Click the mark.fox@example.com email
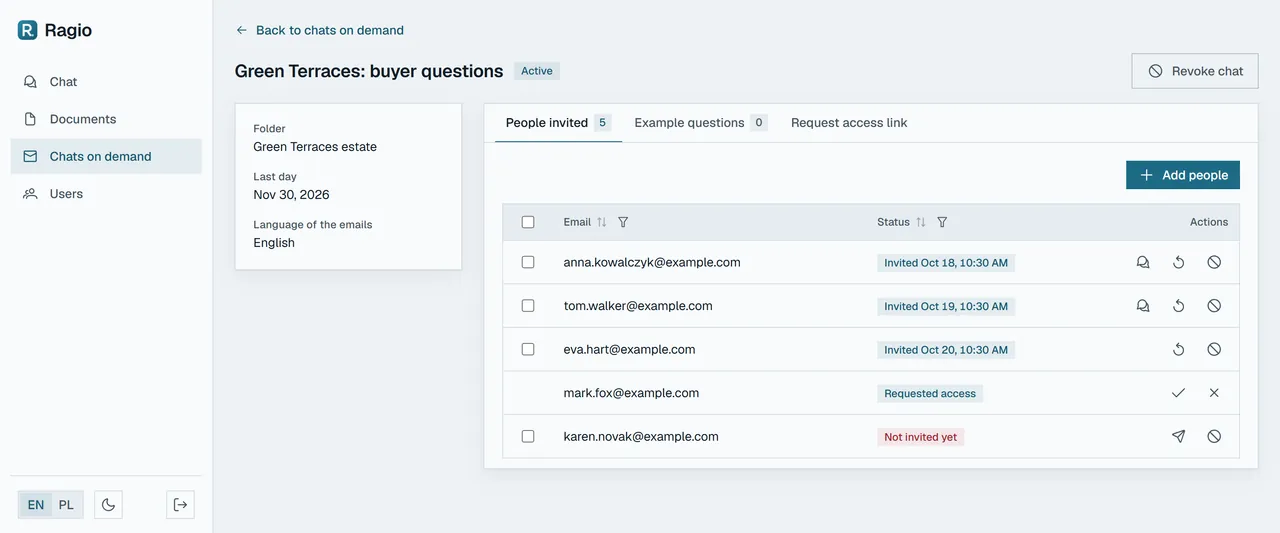This screenshot has width=1280, height=533. (631, 393)
